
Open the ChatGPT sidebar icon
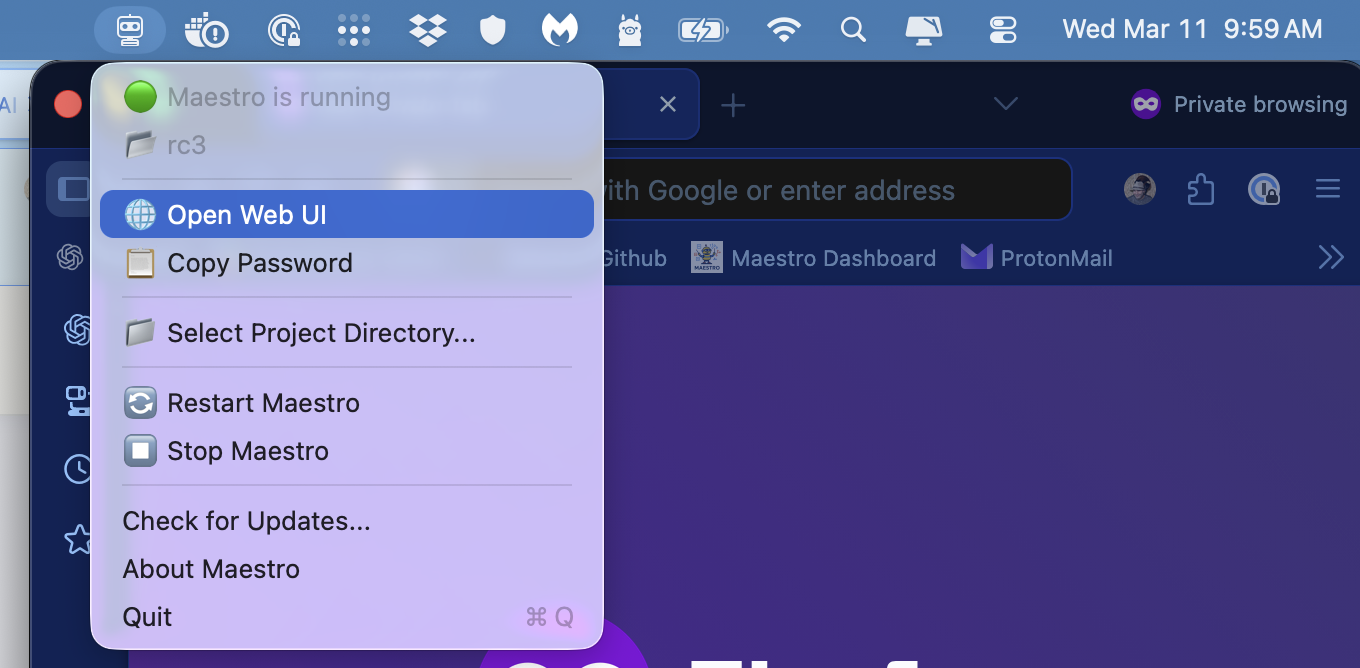point(78,329)
